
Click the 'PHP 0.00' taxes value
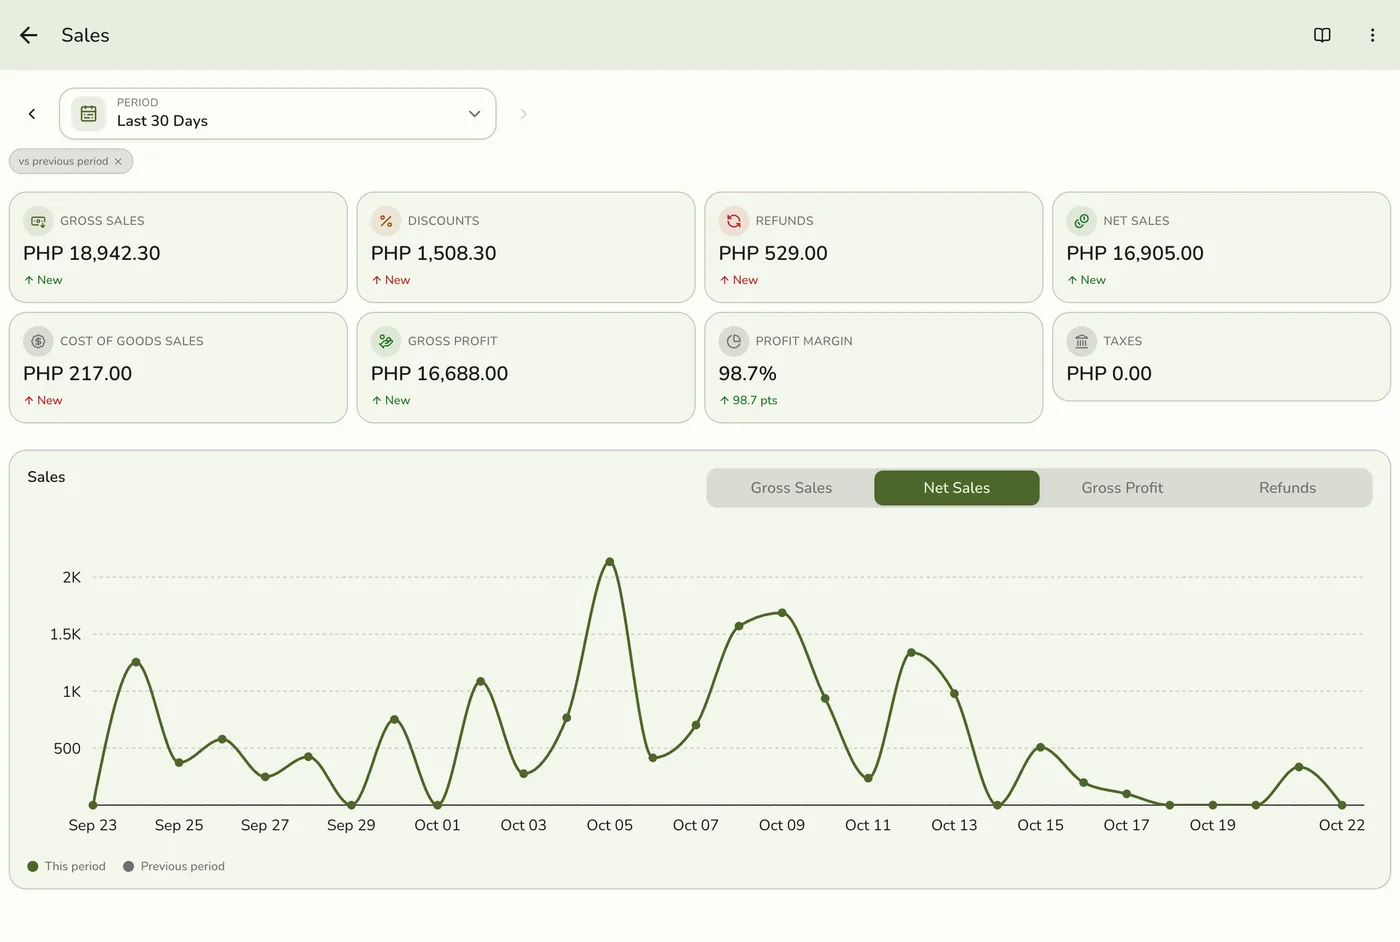click(x=1109, y=373)
